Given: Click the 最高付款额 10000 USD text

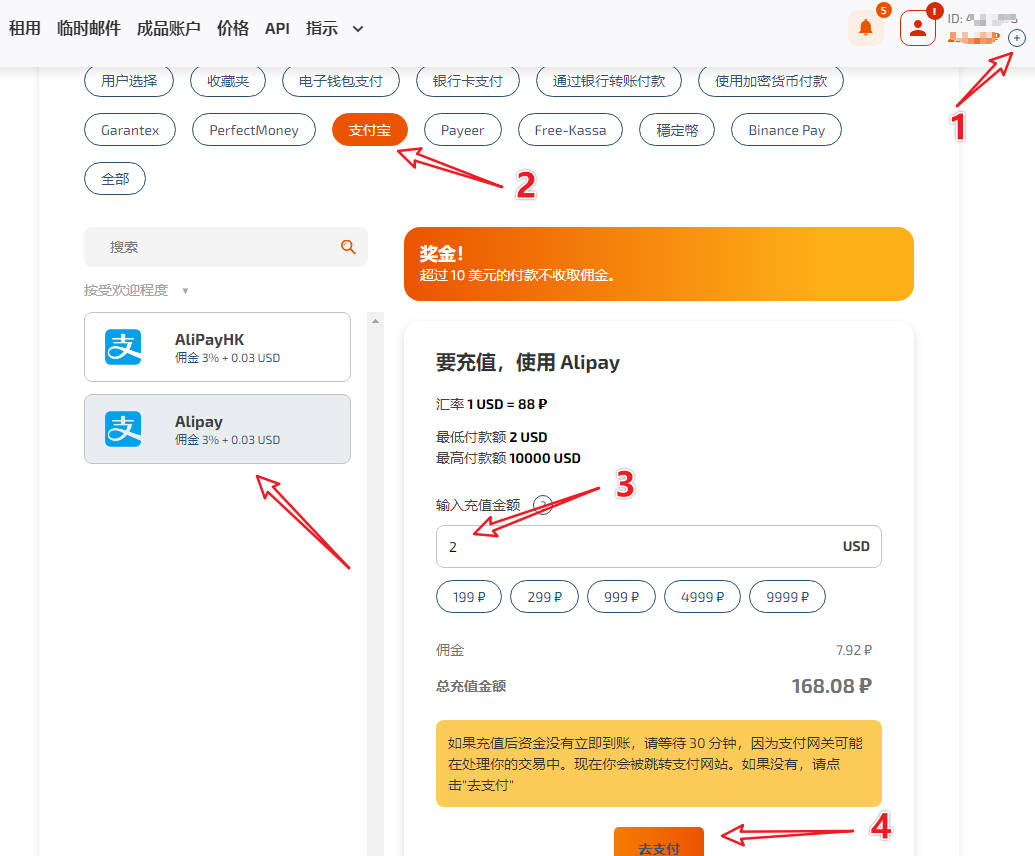Looking at the screenshot, I should pos(508,458).
